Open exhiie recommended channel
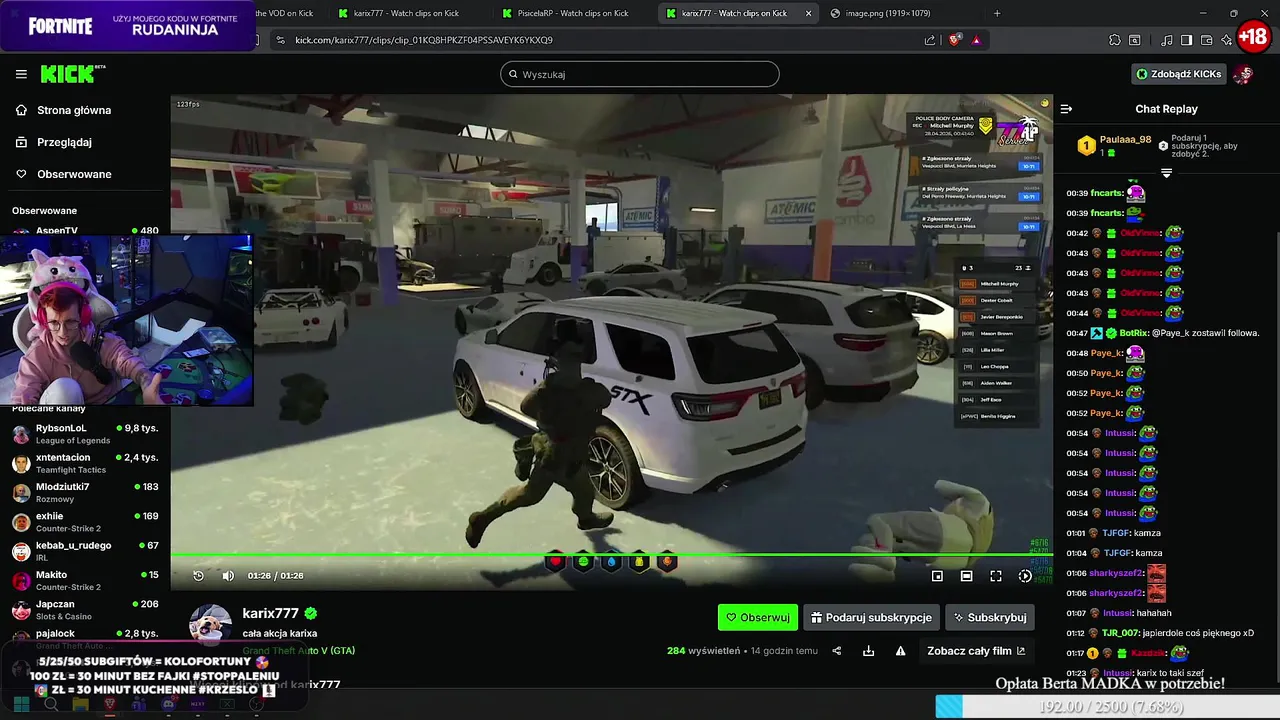The height and width of the screenshot is (720, 1280). coord(85,522)
